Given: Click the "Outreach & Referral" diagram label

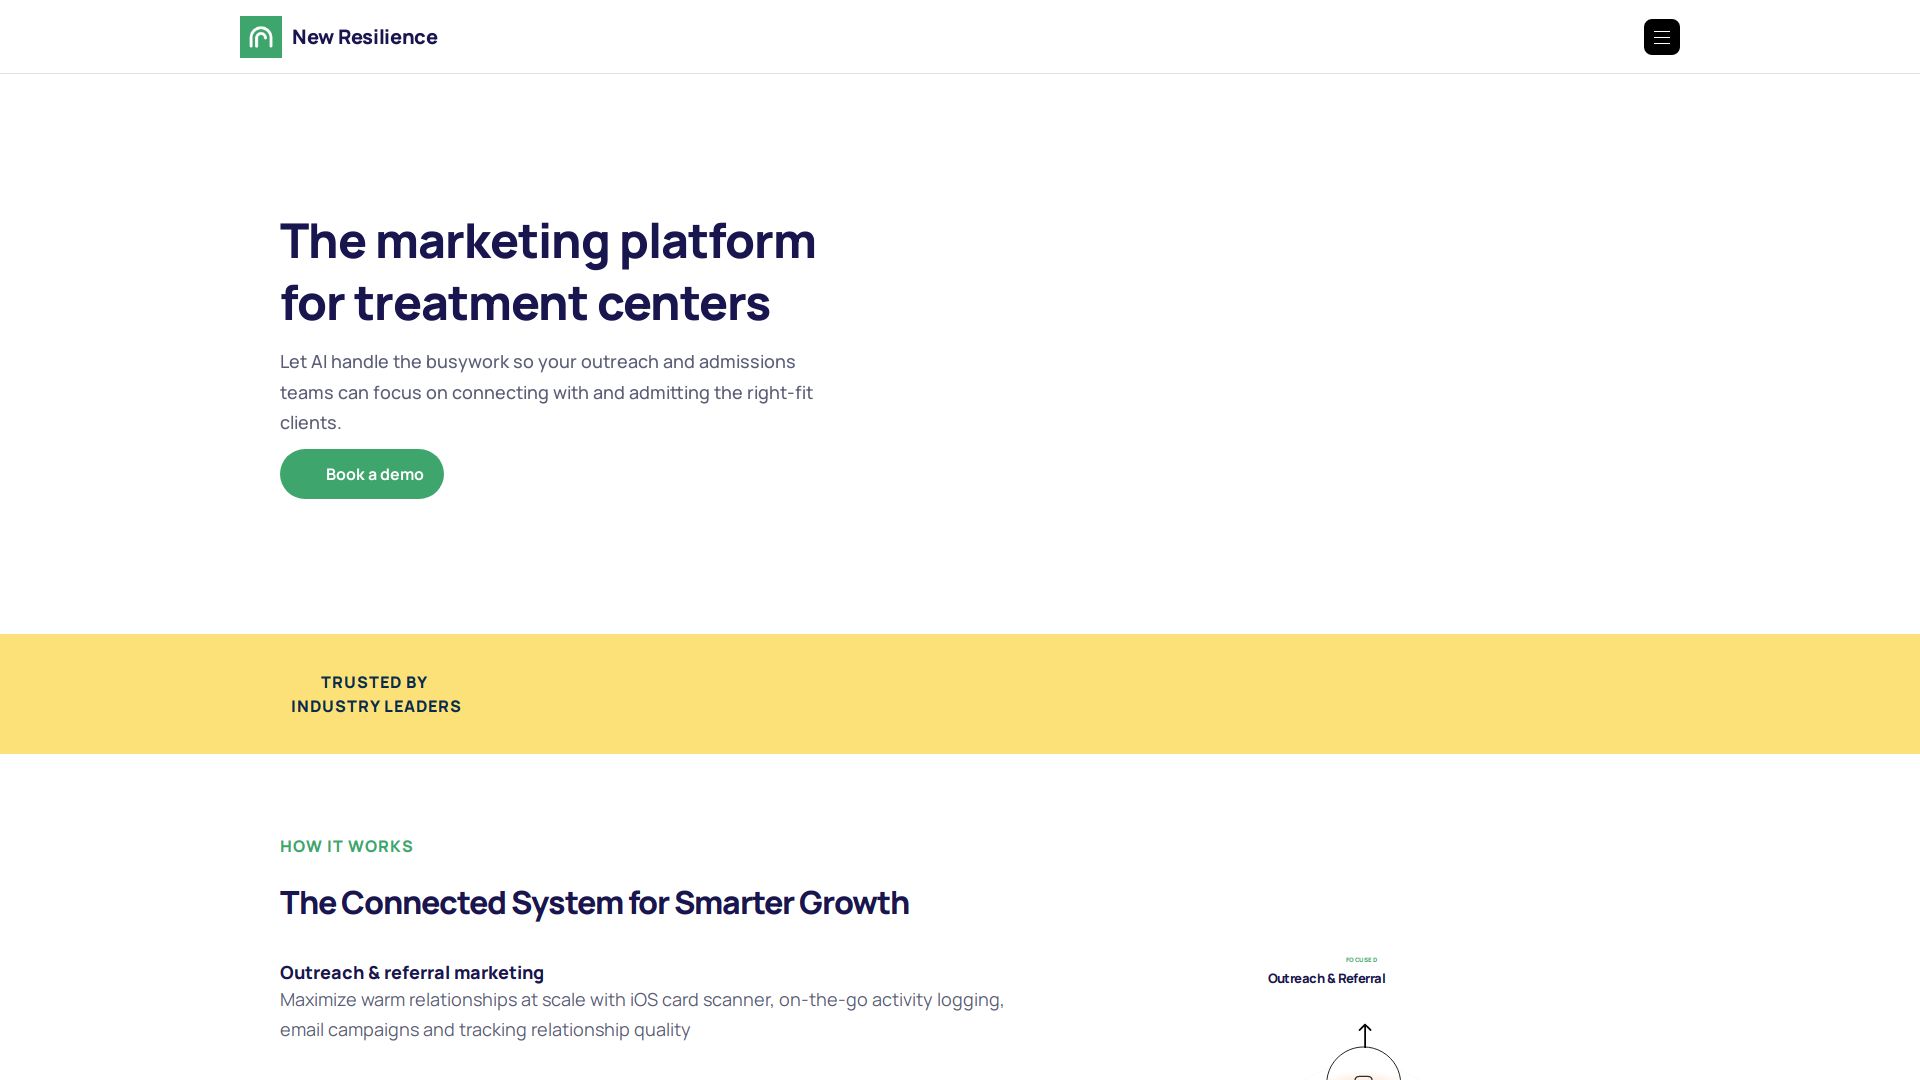Looking at the screenshot, I should (x=1326, y=979).
